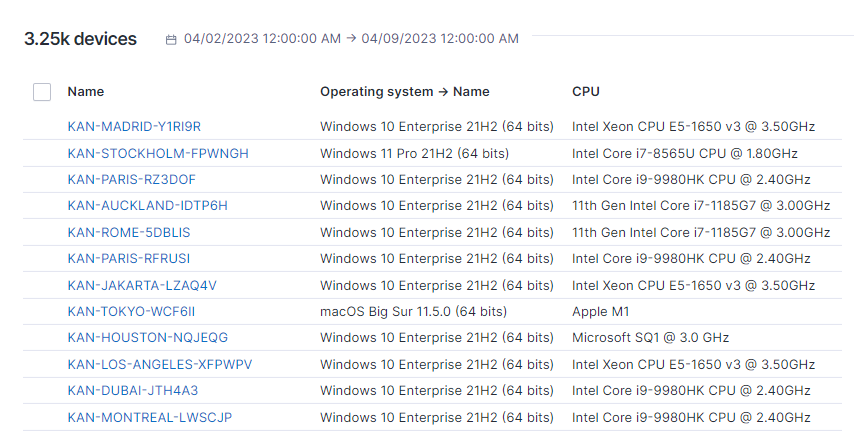This screenshot has height=435, width=854.
Task: Open device KAN-STOCKHOLM-FPWNGH
Action: pyautogui.click(x=158, y=153)
